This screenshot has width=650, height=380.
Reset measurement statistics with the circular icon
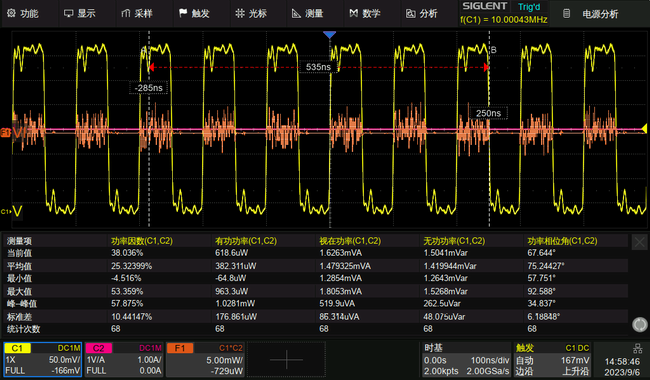[639, 324]
